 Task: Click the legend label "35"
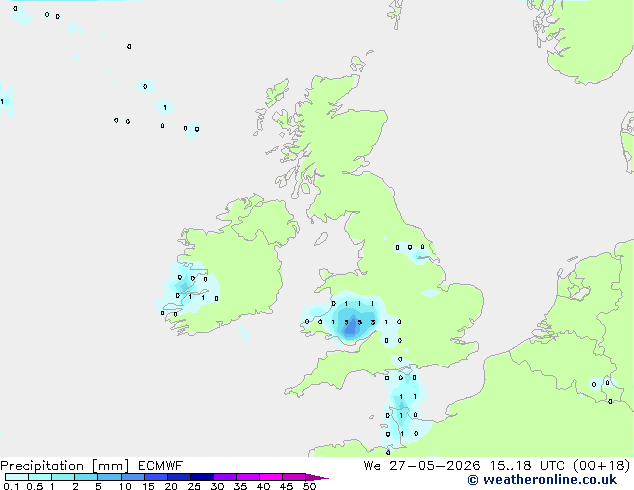240,486
